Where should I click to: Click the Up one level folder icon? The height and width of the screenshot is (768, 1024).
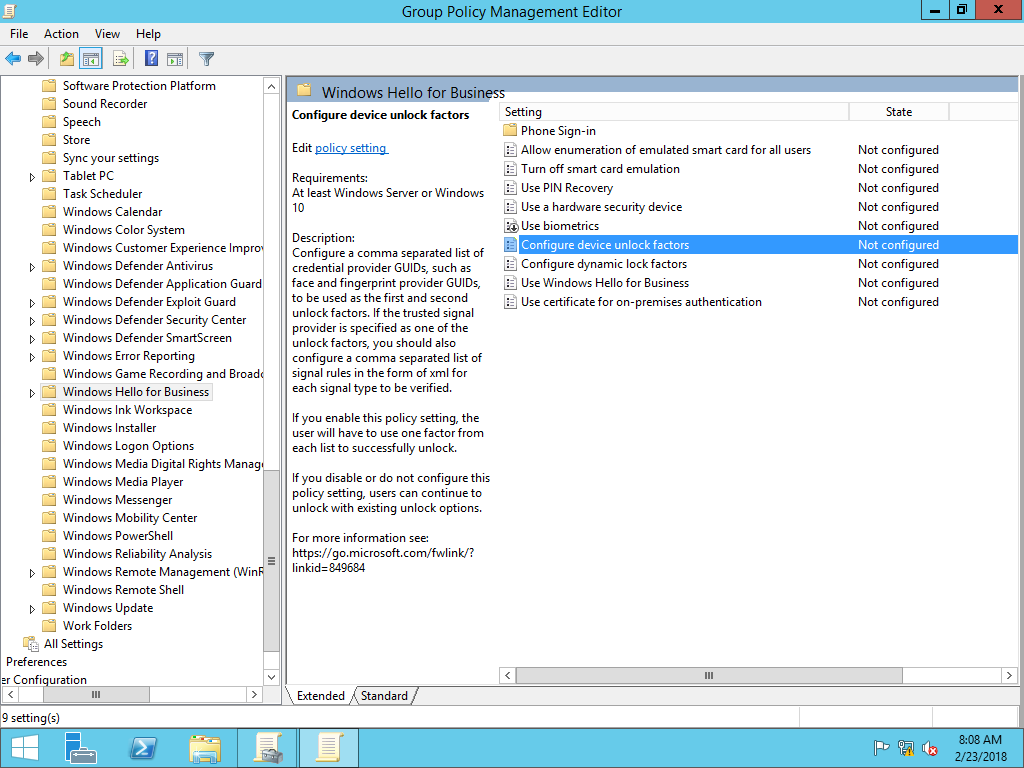67,59
